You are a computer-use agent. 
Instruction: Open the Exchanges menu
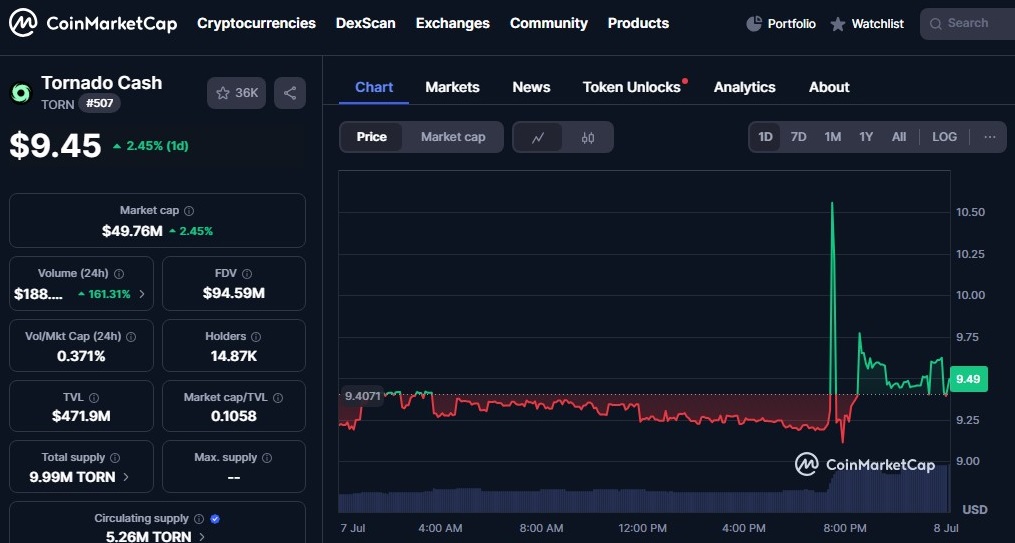point(453,23)
